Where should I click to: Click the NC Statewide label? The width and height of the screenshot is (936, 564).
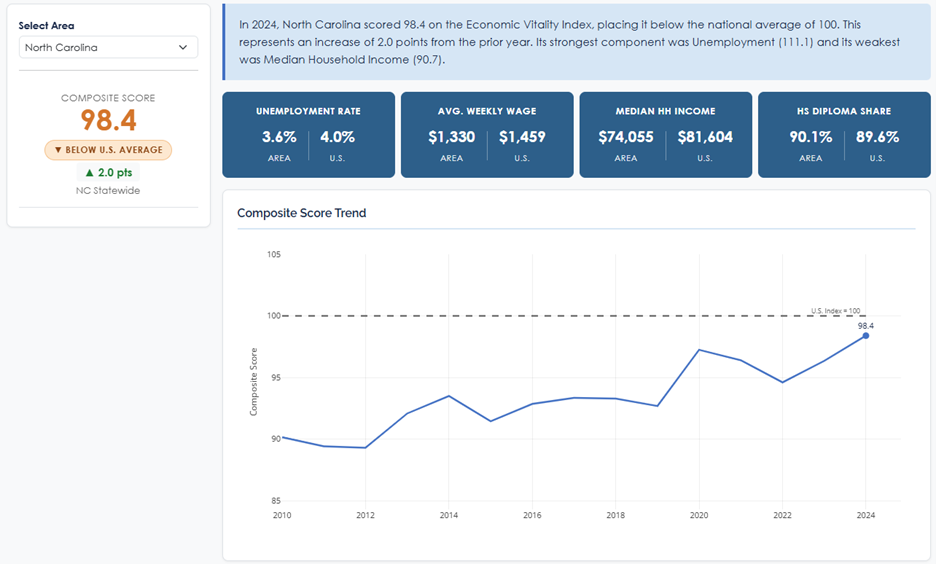[108, 191]
